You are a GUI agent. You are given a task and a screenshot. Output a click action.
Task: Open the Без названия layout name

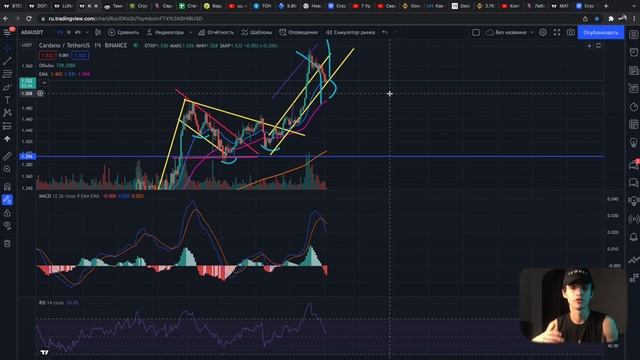[x=506, y=32]
